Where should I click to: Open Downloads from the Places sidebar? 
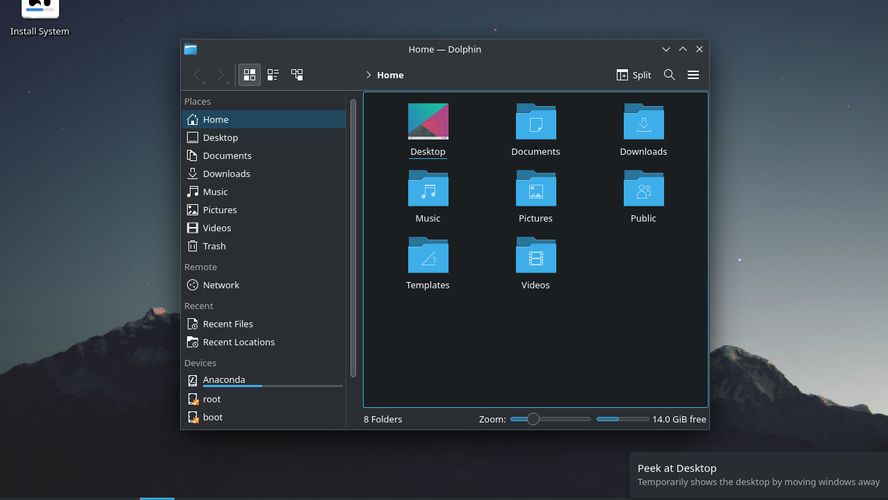264,174
